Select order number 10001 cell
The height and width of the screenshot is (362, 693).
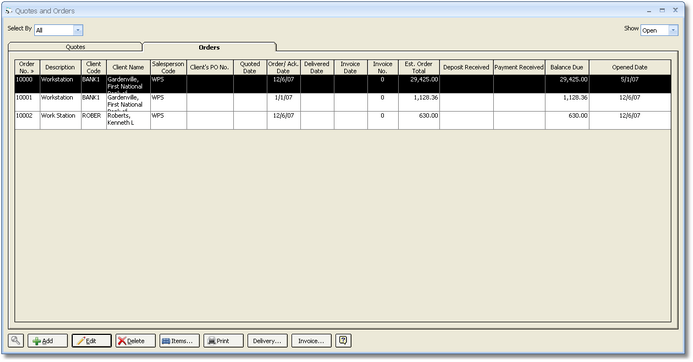point(27,102)
